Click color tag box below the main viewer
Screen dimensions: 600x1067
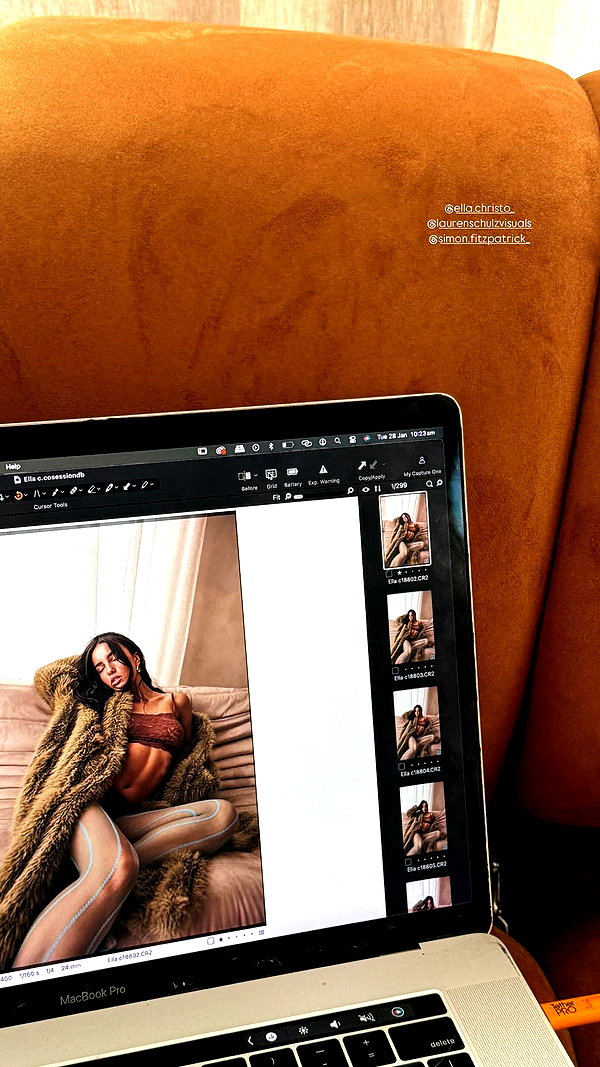tap(210, 940)
